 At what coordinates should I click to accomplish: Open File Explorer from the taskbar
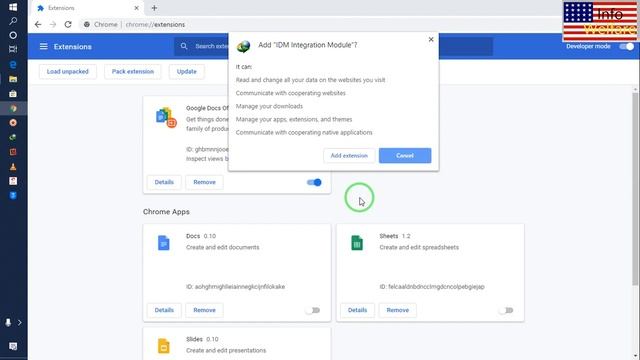13,79
